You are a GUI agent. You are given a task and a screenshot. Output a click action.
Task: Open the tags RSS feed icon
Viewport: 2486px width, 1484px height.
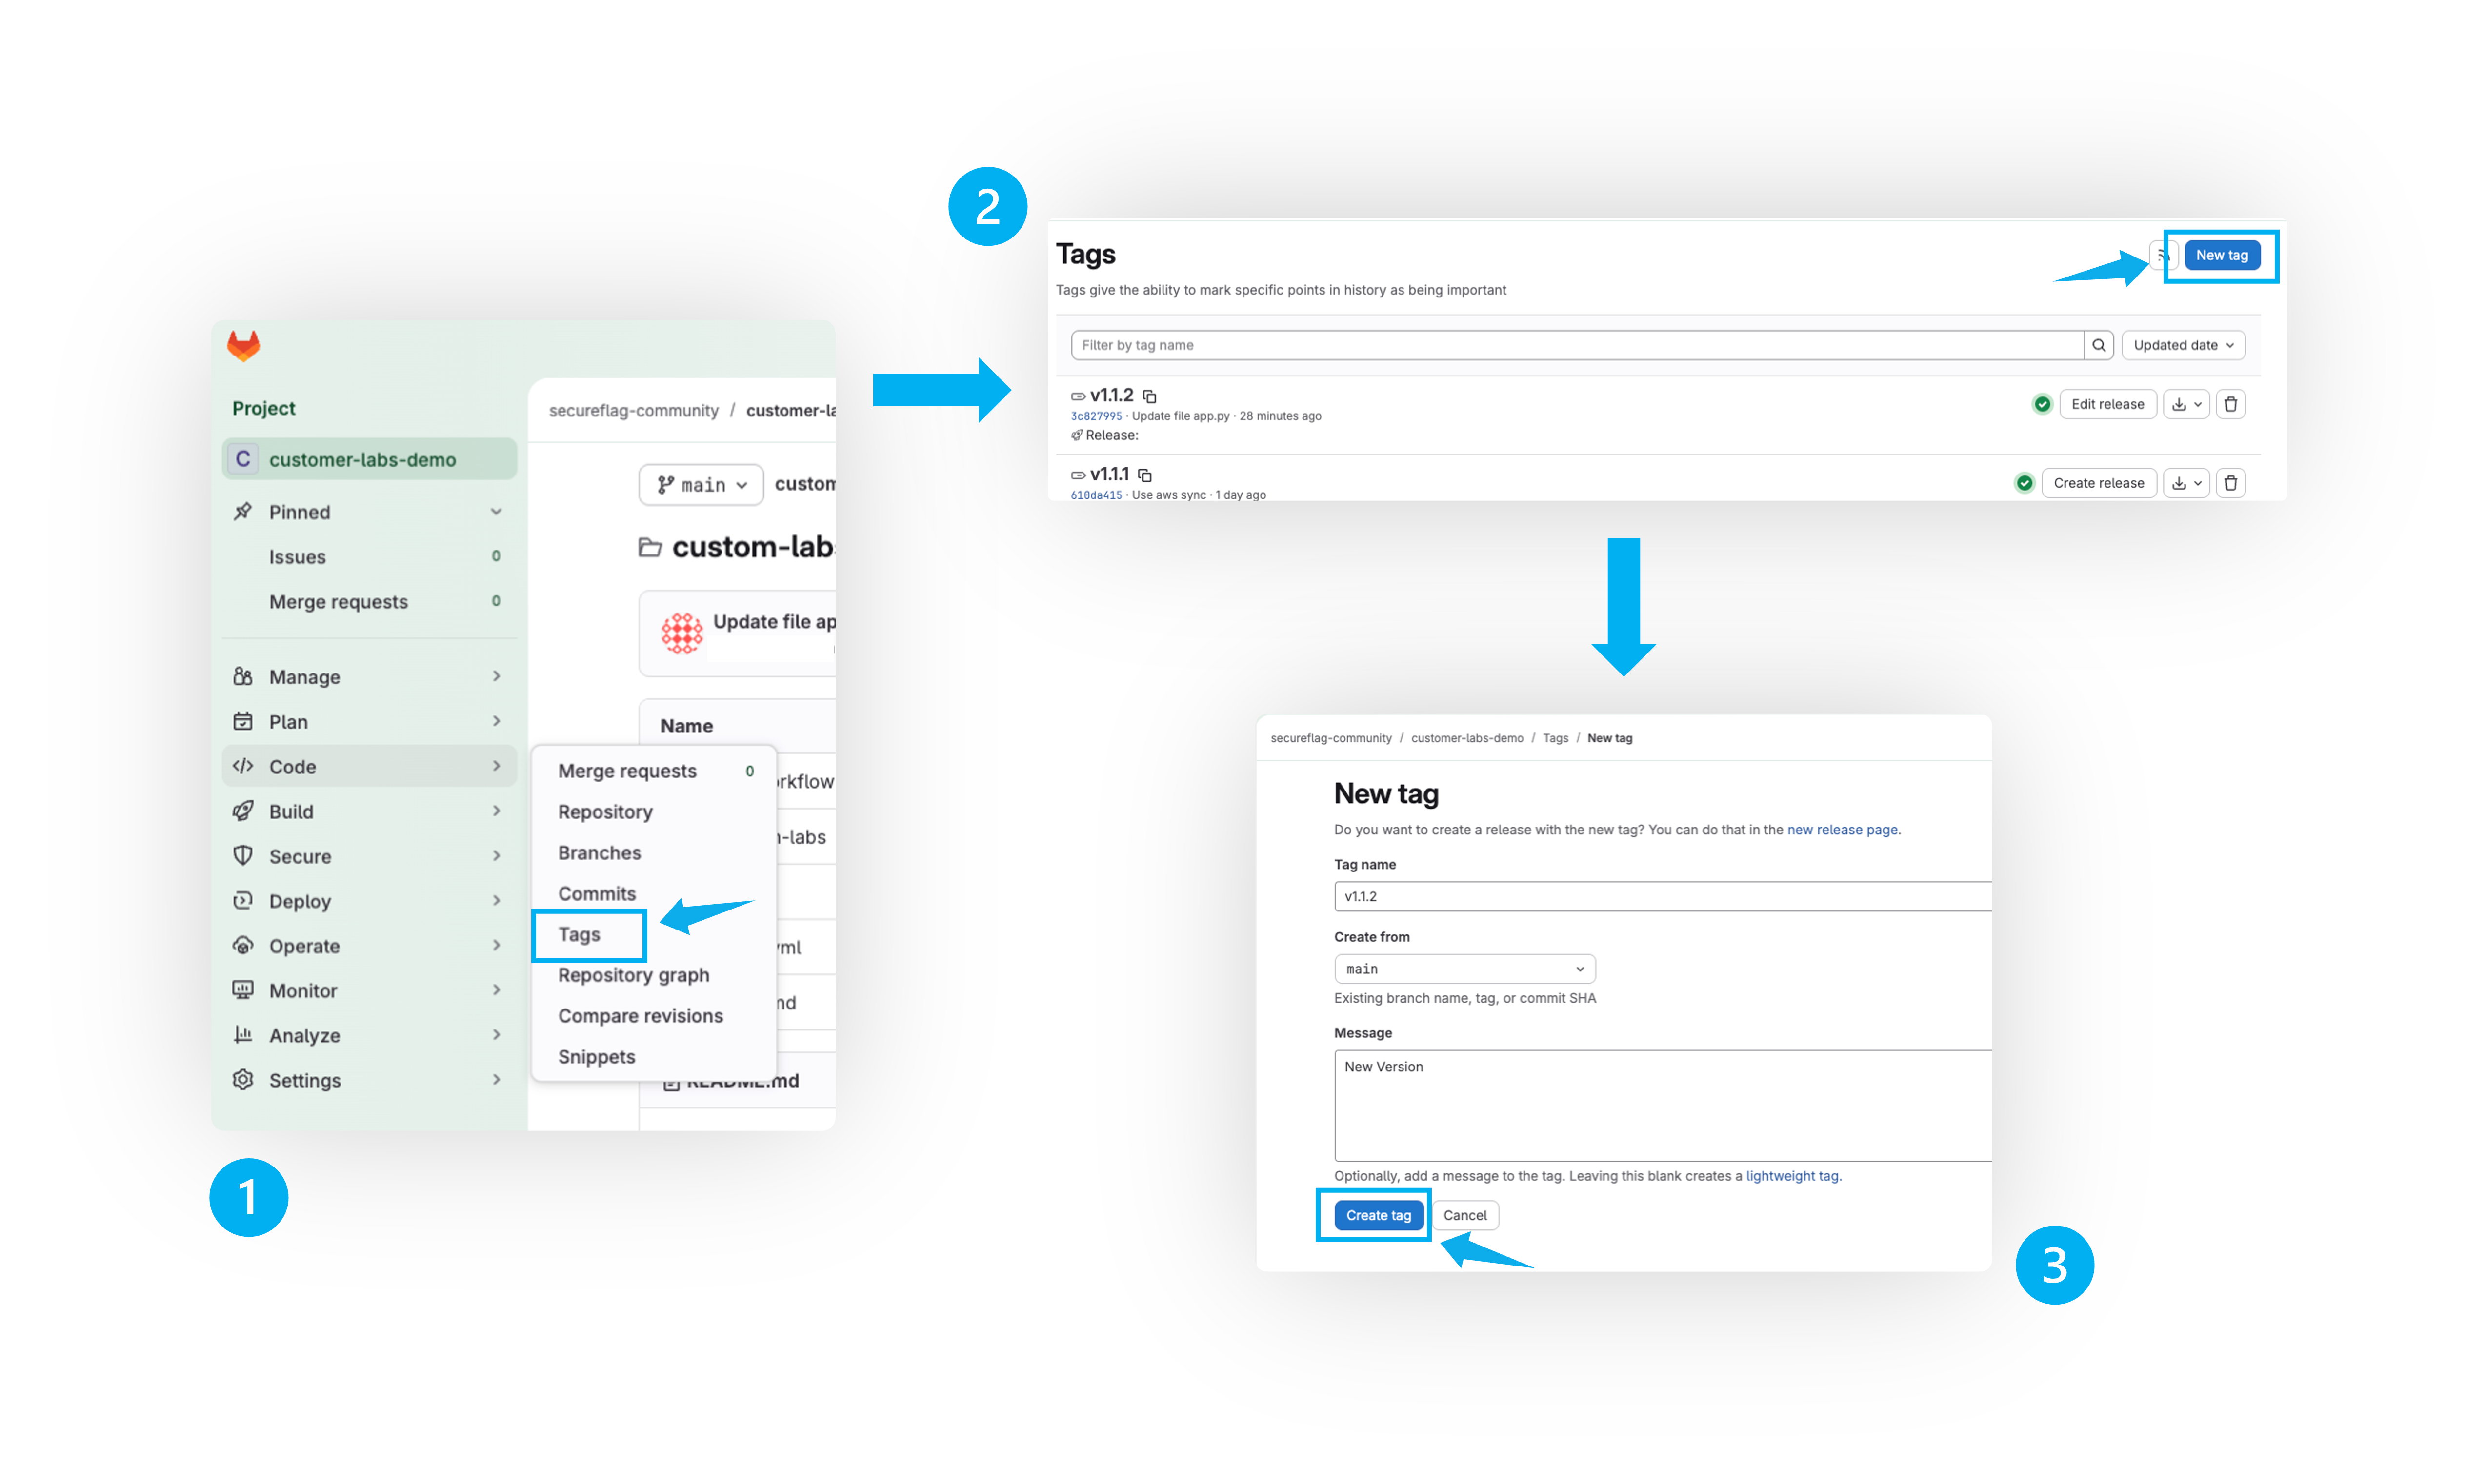click(2163, 255)
